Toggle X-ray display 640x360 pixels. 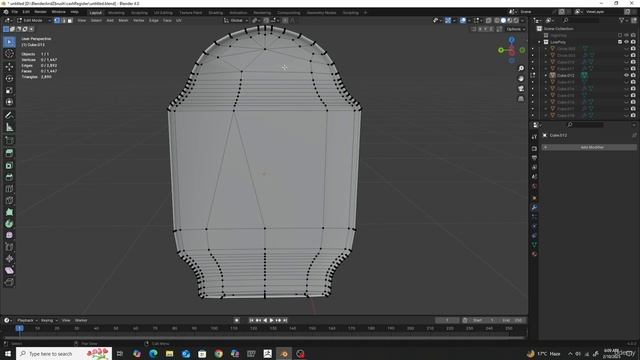489,20
